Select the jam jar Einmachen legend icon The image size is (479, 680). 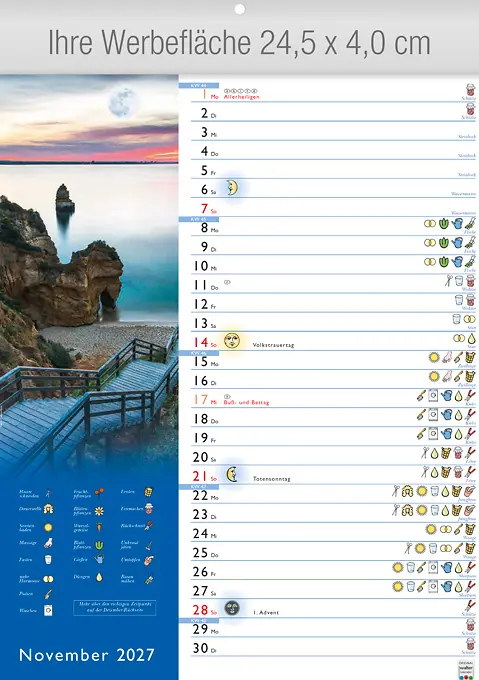[x=149, y=509]
